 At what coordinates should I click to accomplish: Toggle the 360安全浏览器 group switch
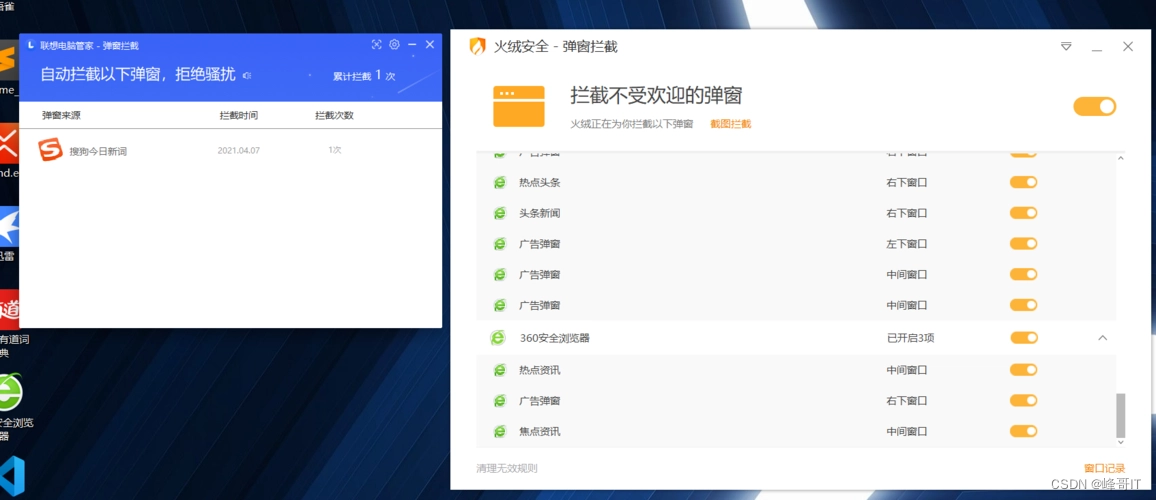point(1024,338)
